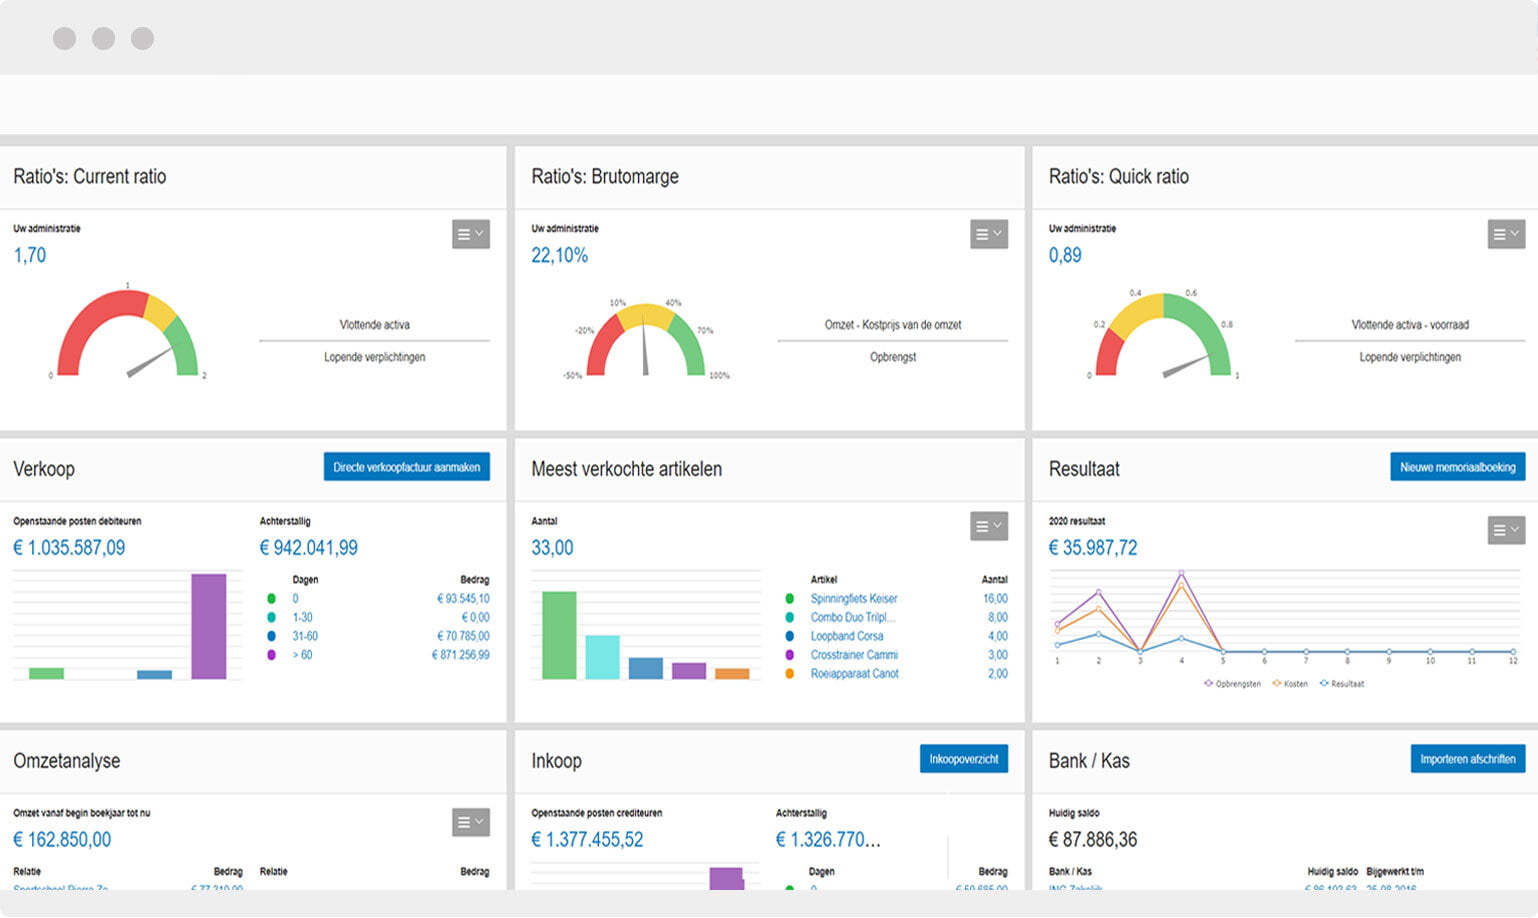Image resolution: width=1538 pixels, height=918 pixels.
Task: Click the cyan bar in Meest verkochte chart
Action: coord(603,657)
